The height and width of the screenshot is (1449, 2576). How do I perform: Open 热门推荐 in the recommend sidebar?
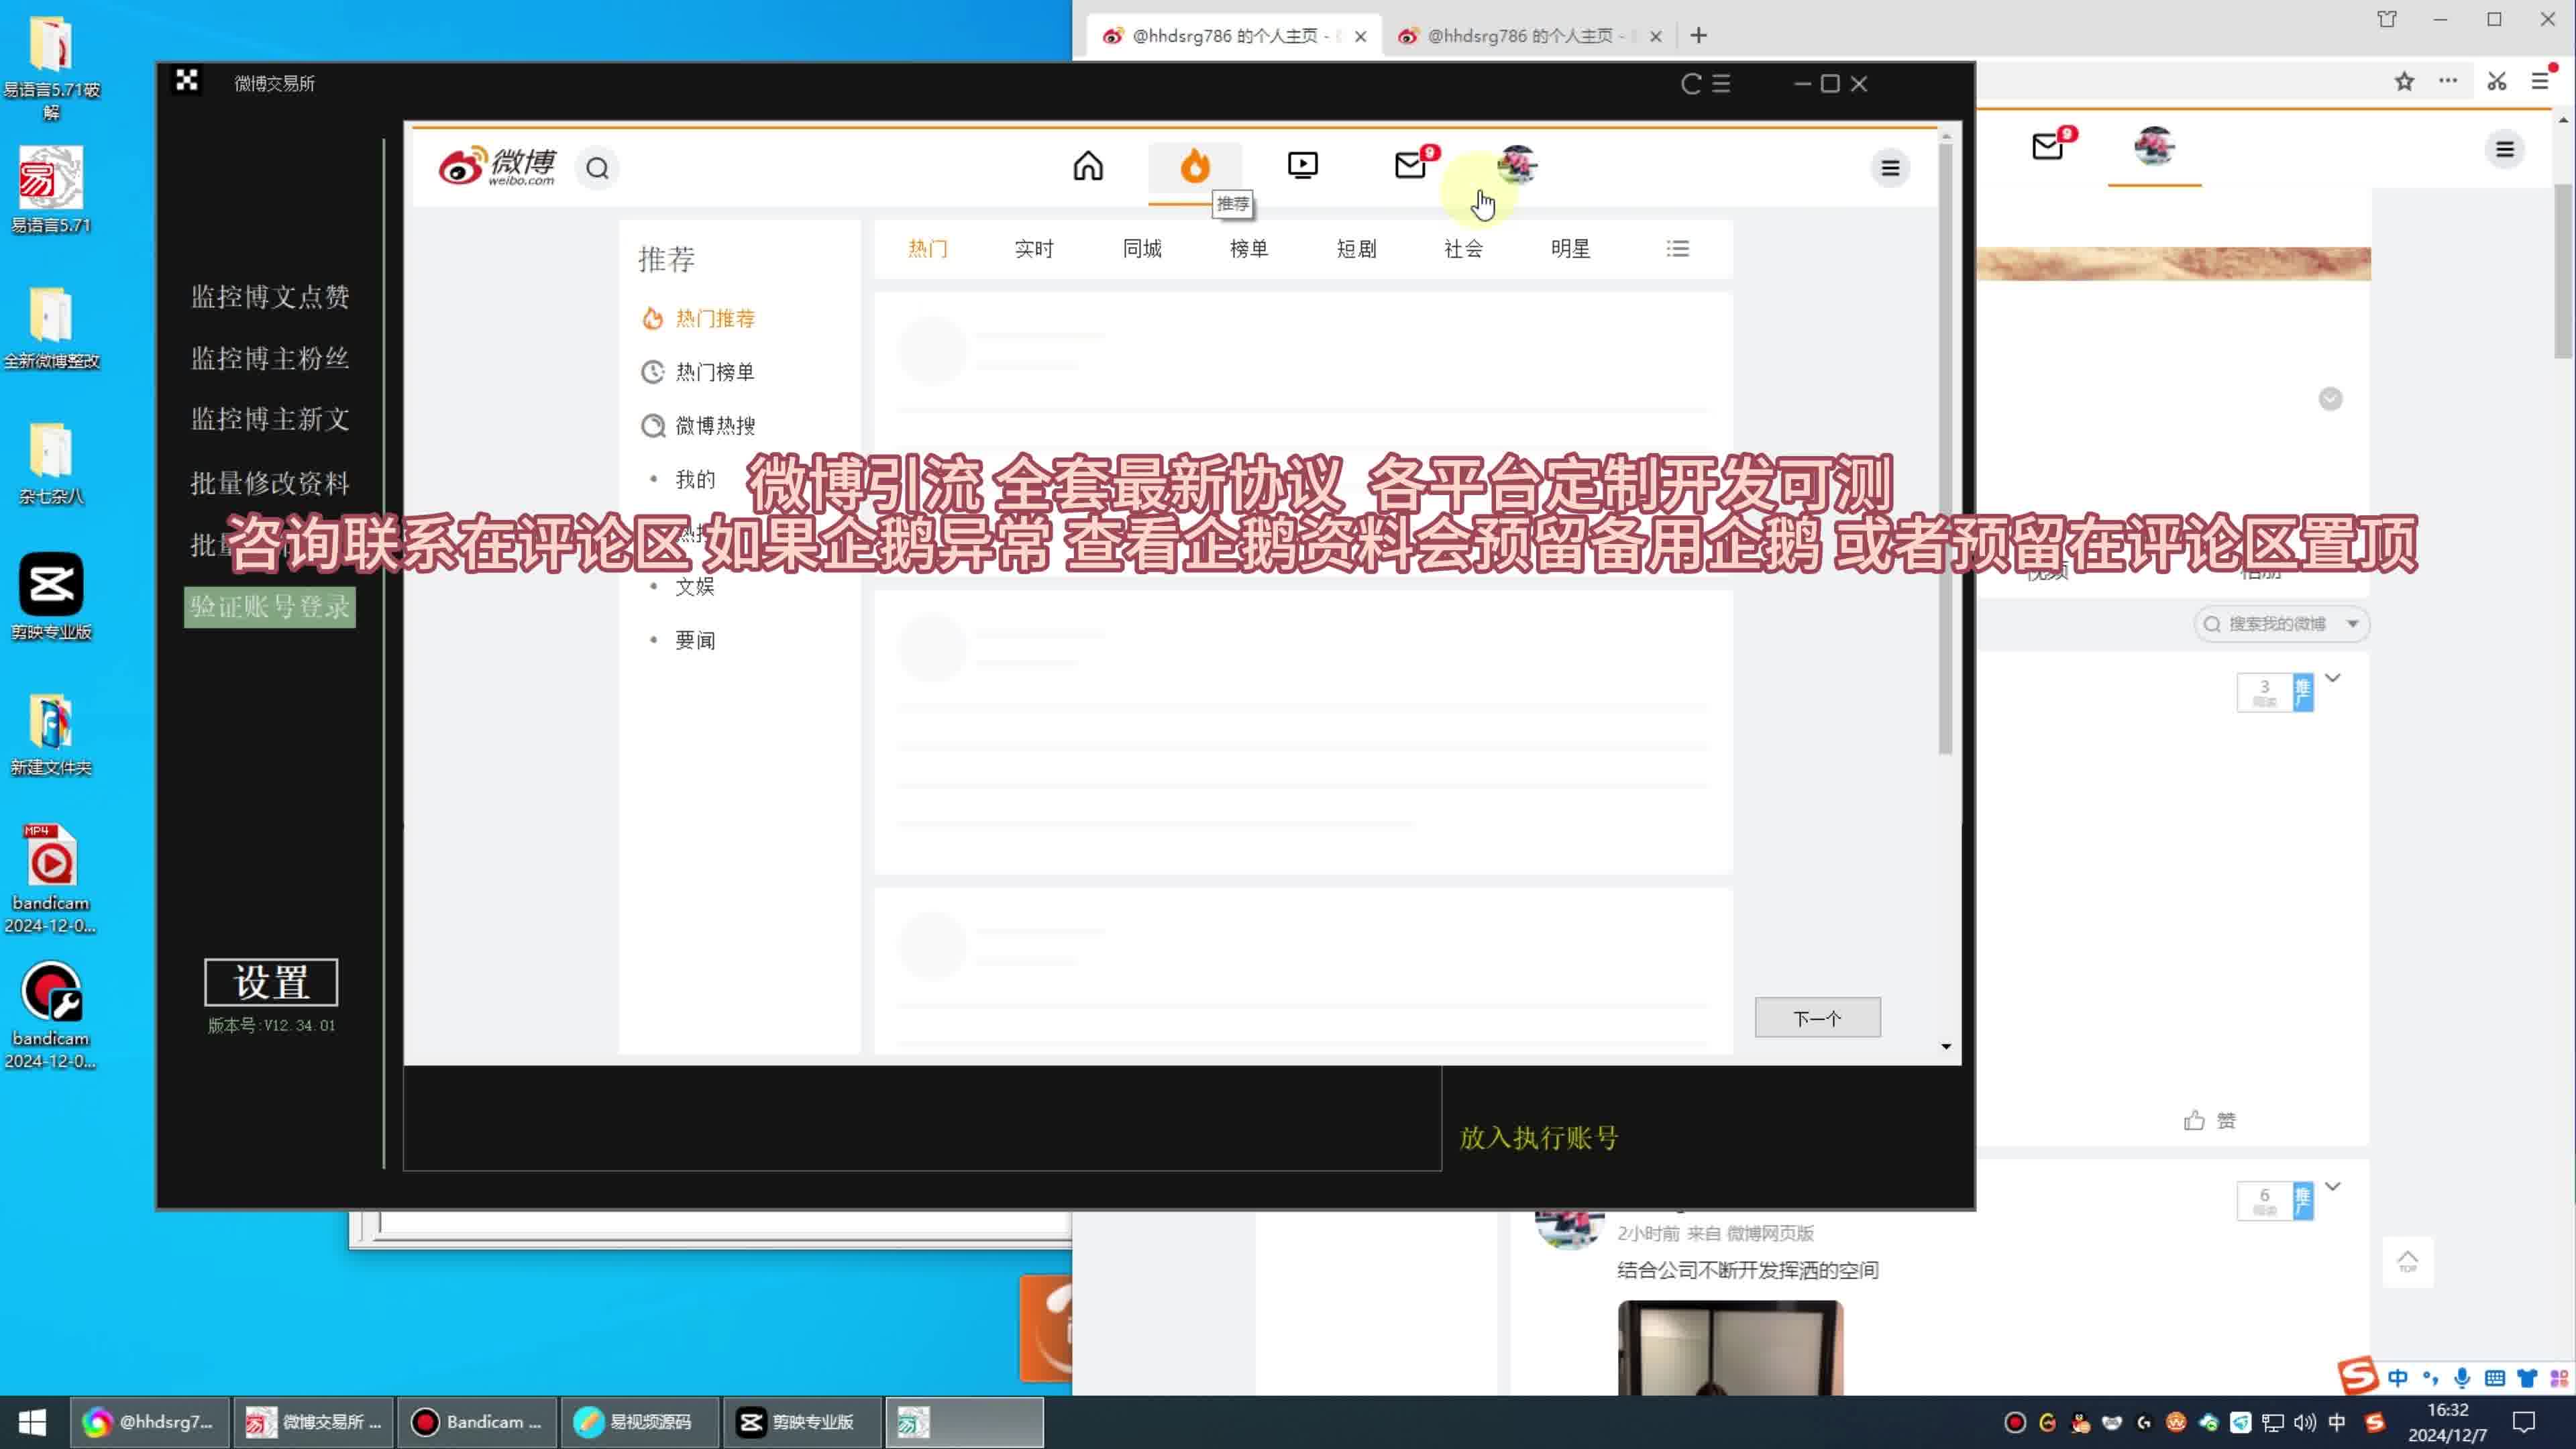coord(699,318)
